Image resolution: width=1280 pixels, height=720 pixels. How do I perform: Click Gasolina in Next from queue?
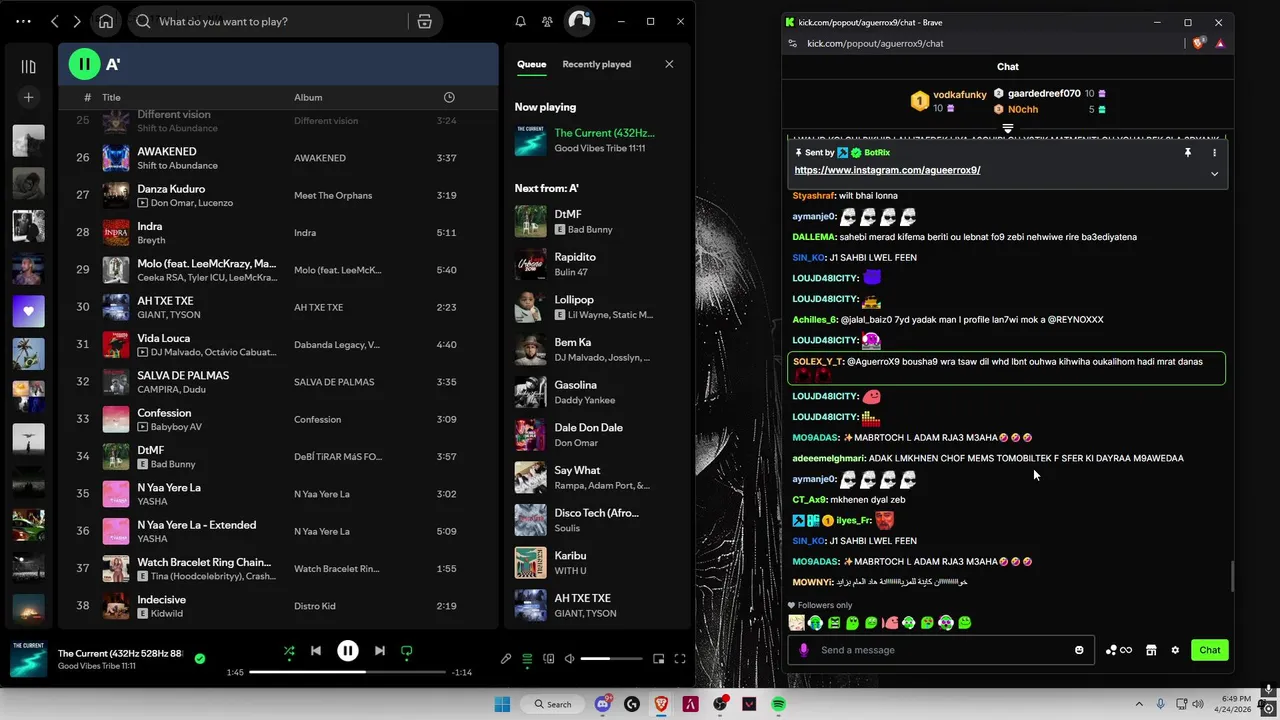click(596, 392)
